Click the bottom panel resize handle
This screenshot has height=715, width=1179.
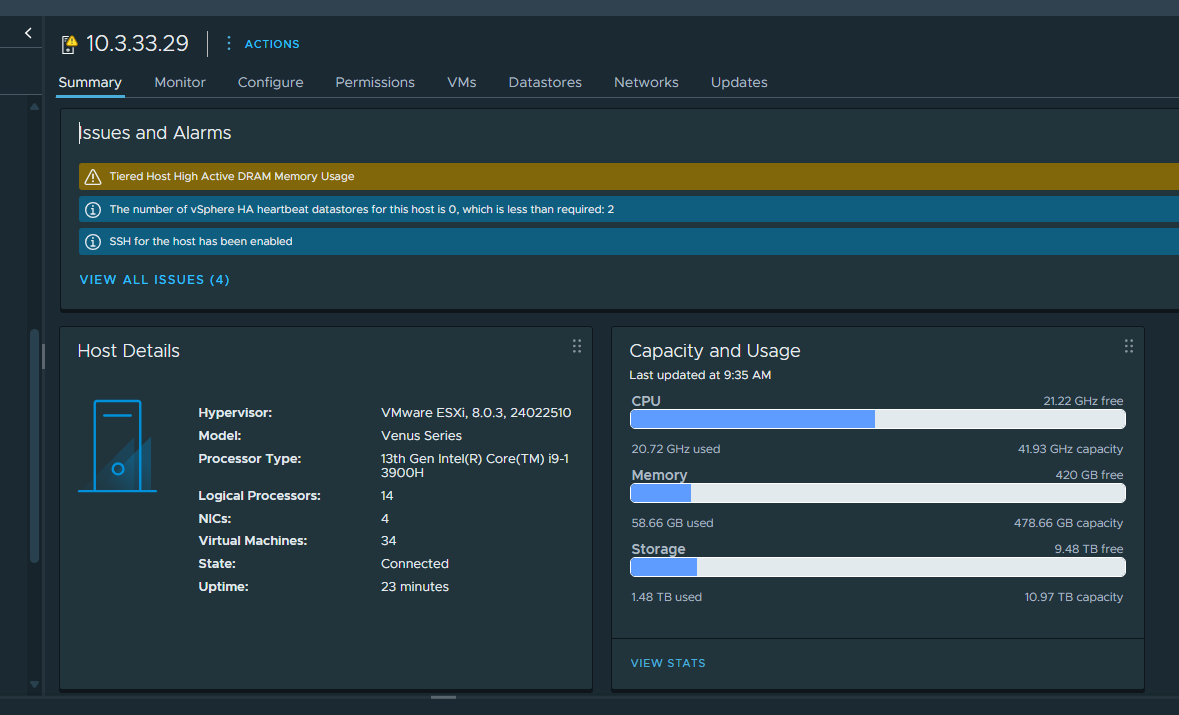pyautogui.click(x=443, y=697)
